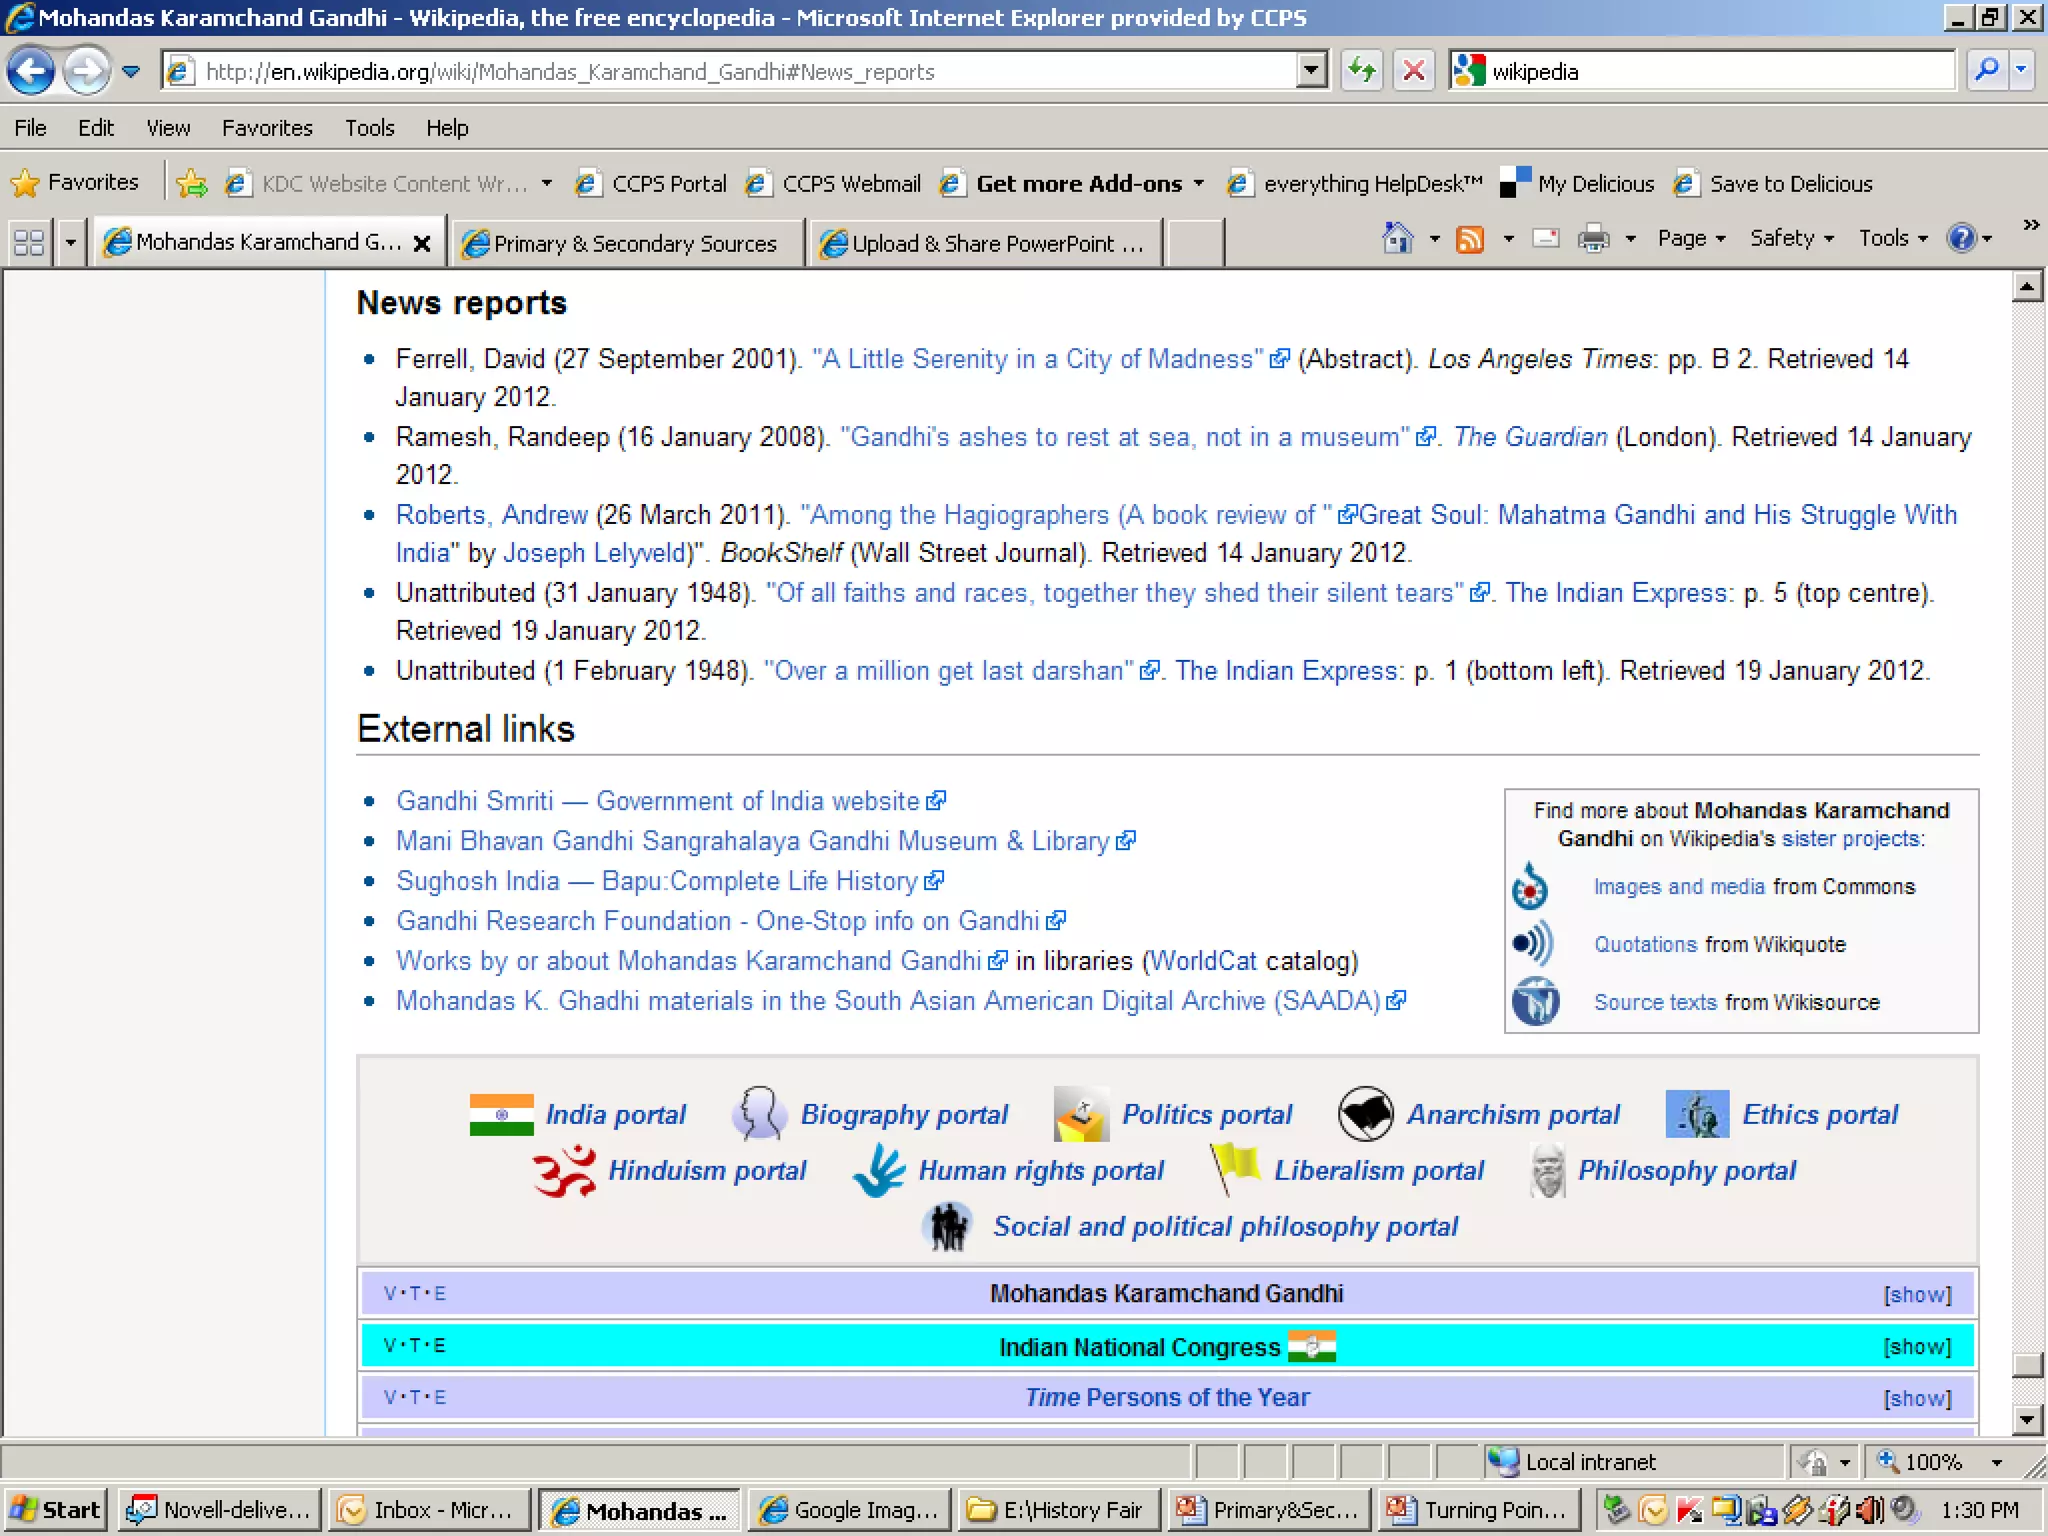The width and height of the screenshot is (2048, 1536).
Task: Click search magnifier button
Action: (1986, 71)
